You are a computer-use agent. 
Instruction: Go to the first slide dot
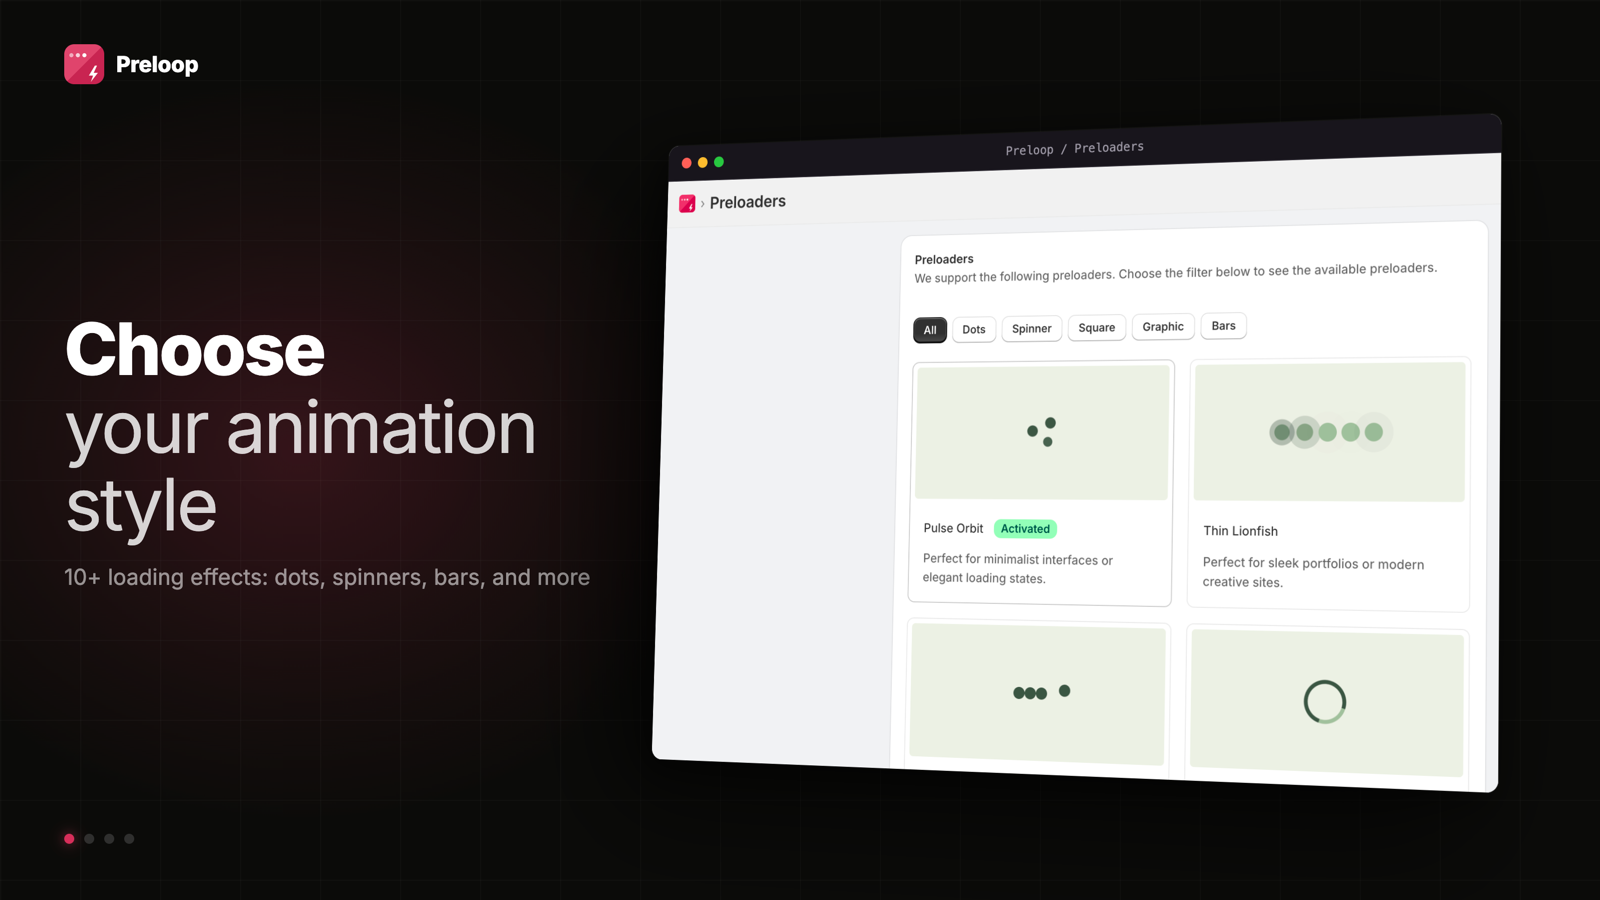69,839
